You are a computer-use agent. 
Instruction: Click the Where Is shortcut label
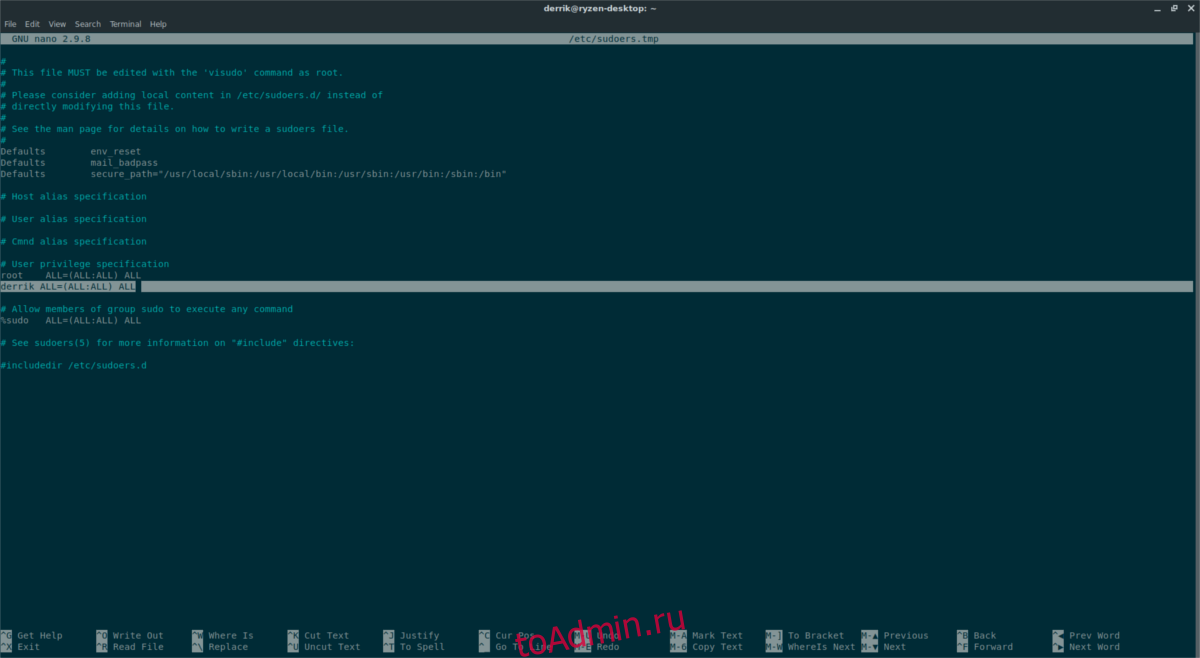click(230, 635)
